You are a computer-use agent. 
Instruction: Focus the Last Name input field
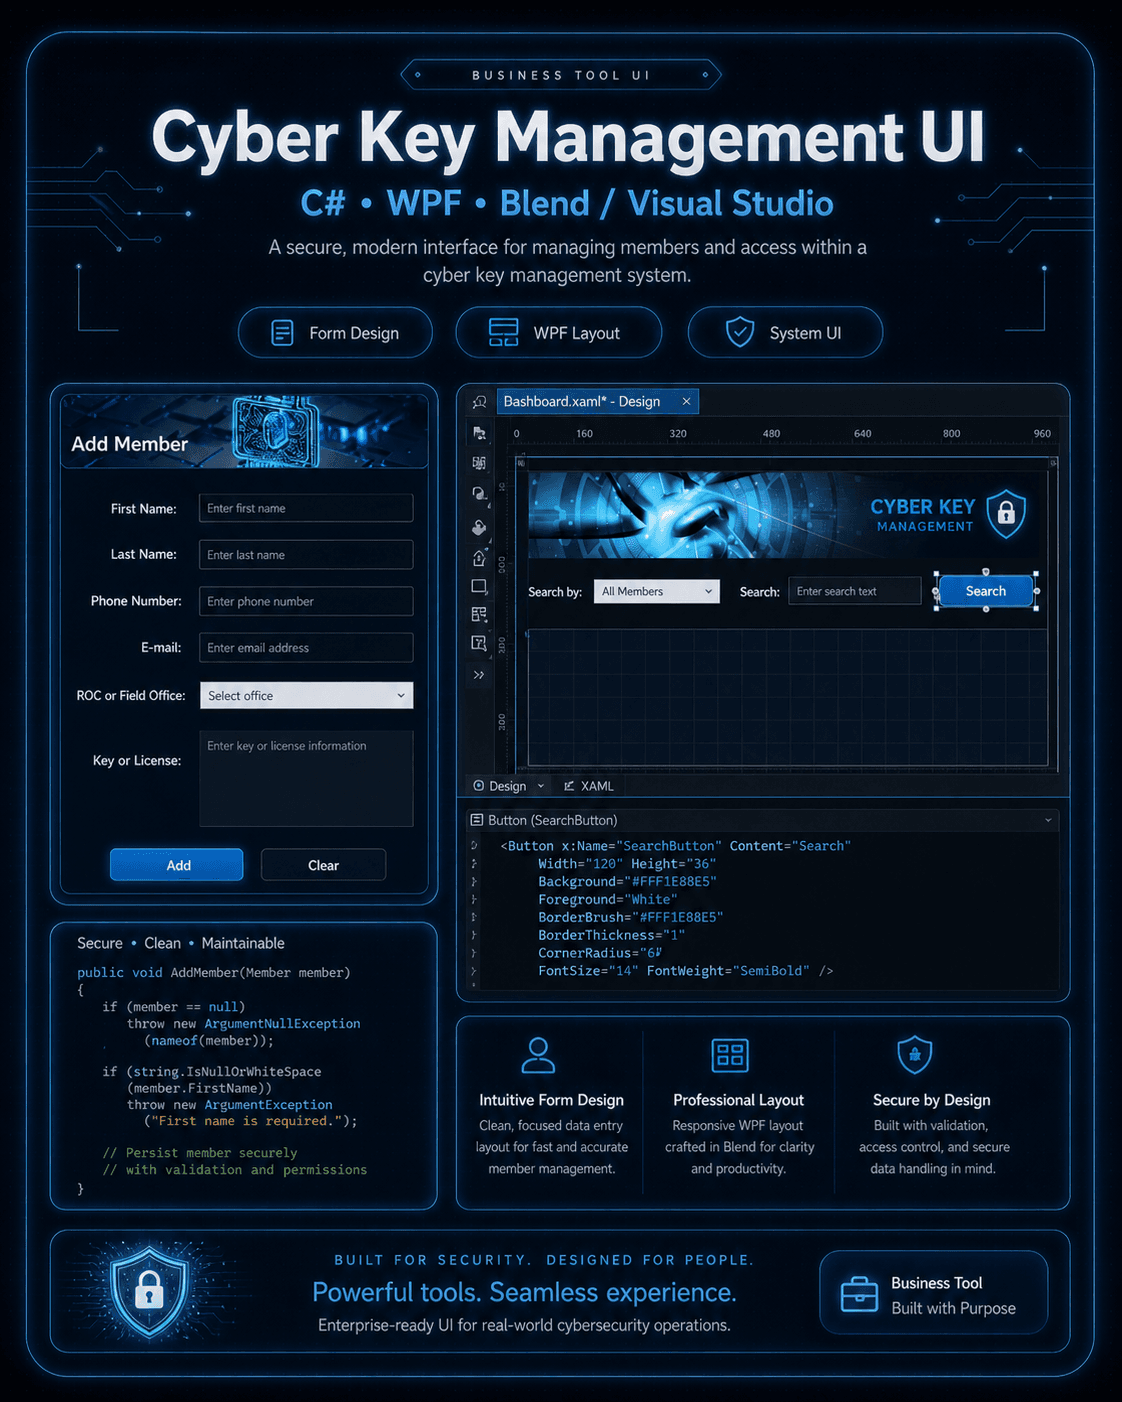(306, 555)
